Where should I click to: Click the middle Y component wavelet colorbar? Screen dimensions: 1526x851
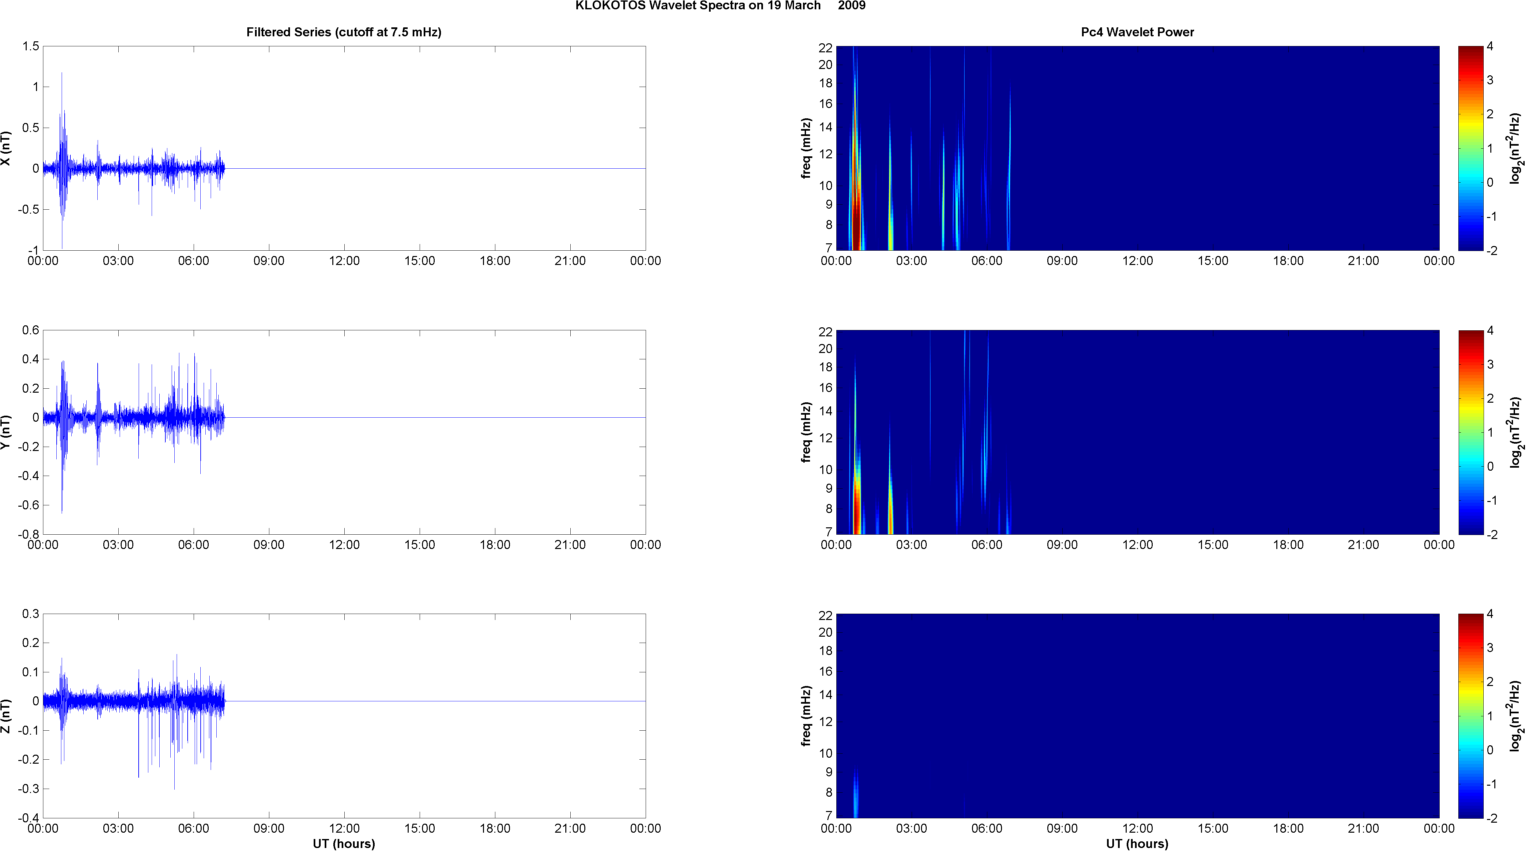[x=1470, y=432]
